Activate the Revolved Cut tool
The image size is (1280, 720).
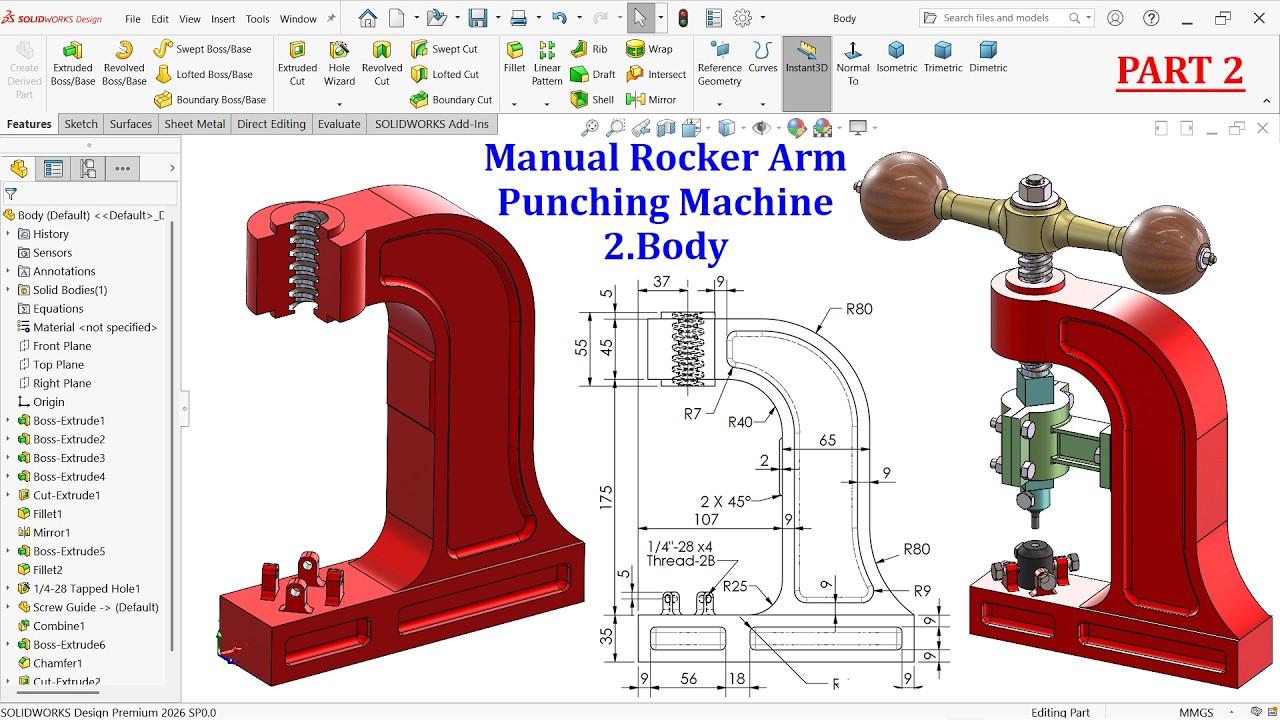(x=382, y=63)
